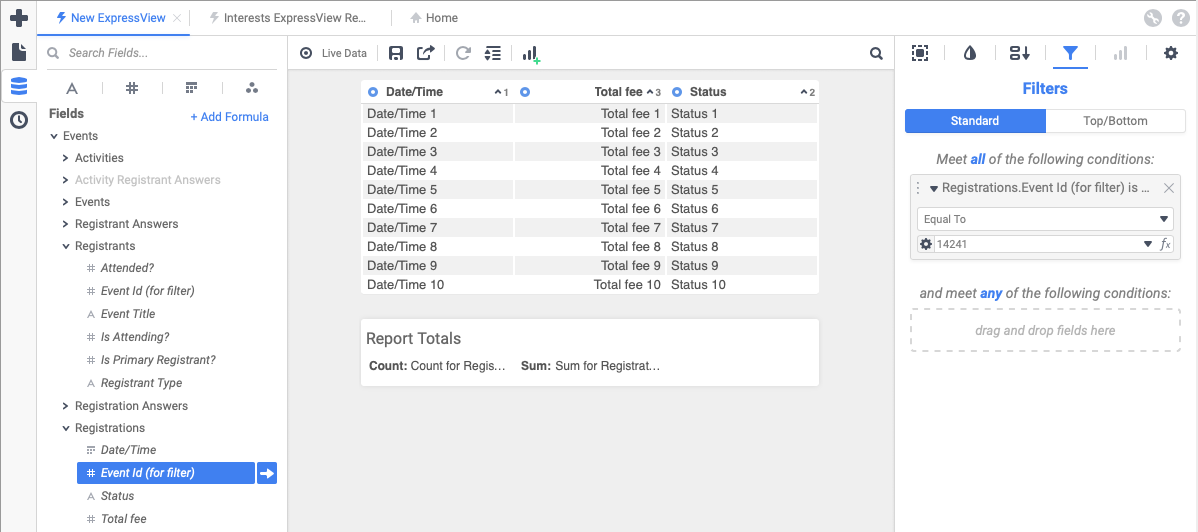The image size is (1198, 532).
Task: Expand the Activities field category
Action: 65,158
